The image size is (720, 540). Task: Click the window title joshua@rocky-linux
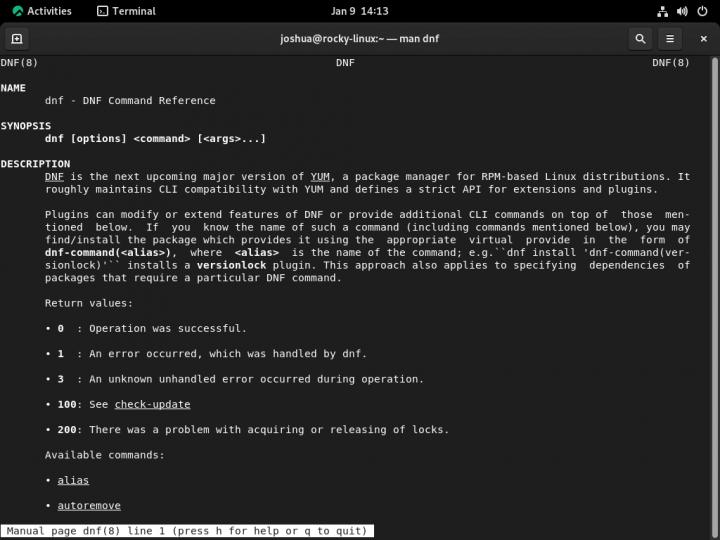(359, 39)
